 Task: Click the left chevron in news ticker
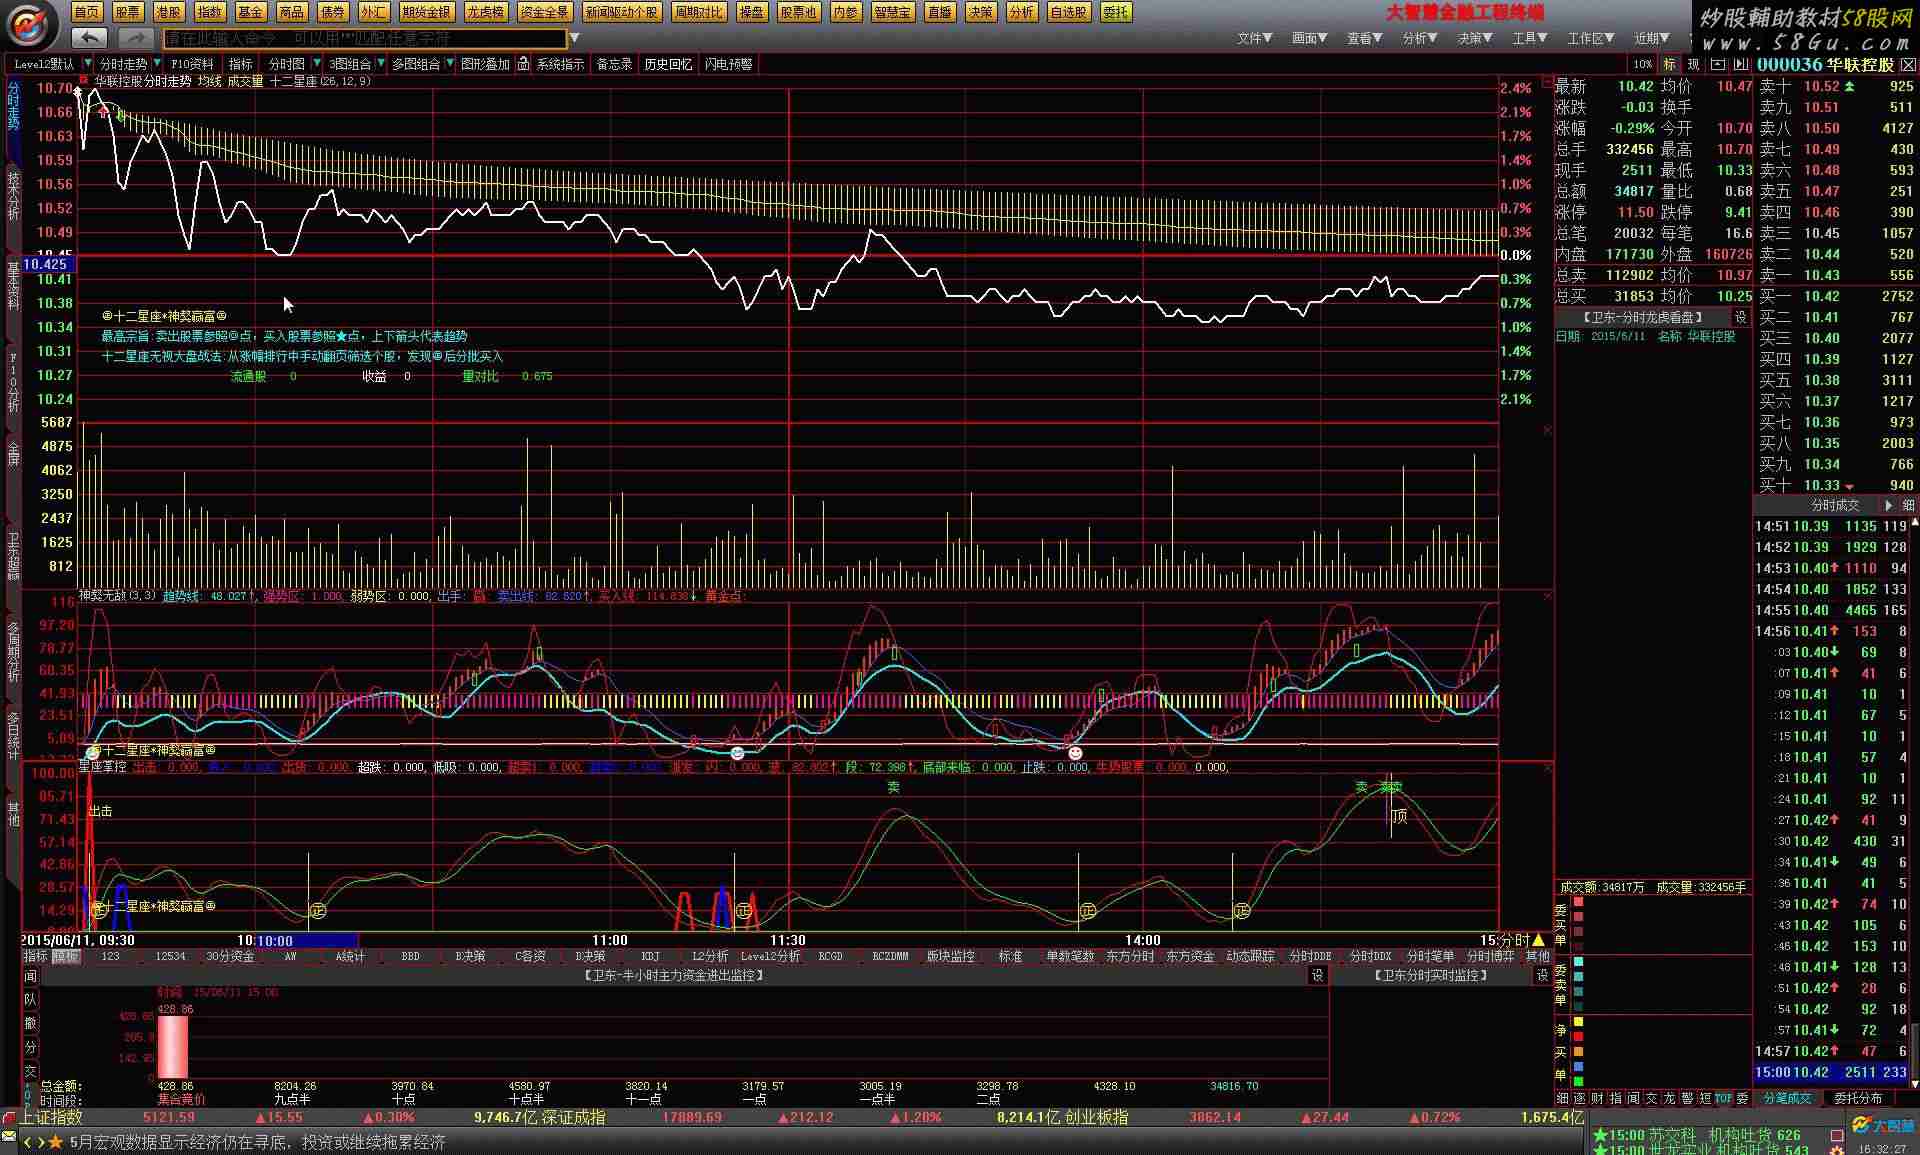click(28, 1141)
